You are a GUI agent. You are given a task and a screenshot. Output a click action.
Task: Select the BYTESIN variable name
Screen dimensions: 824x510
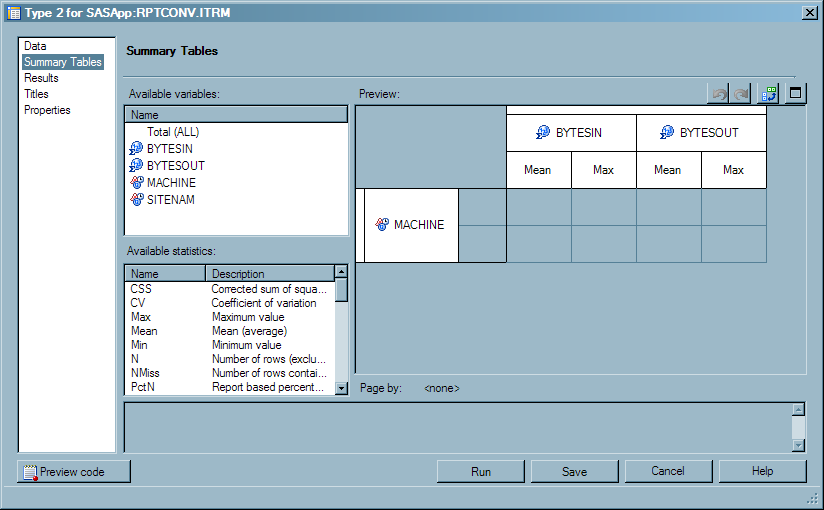pyautogui.click(x=170, y=149)
